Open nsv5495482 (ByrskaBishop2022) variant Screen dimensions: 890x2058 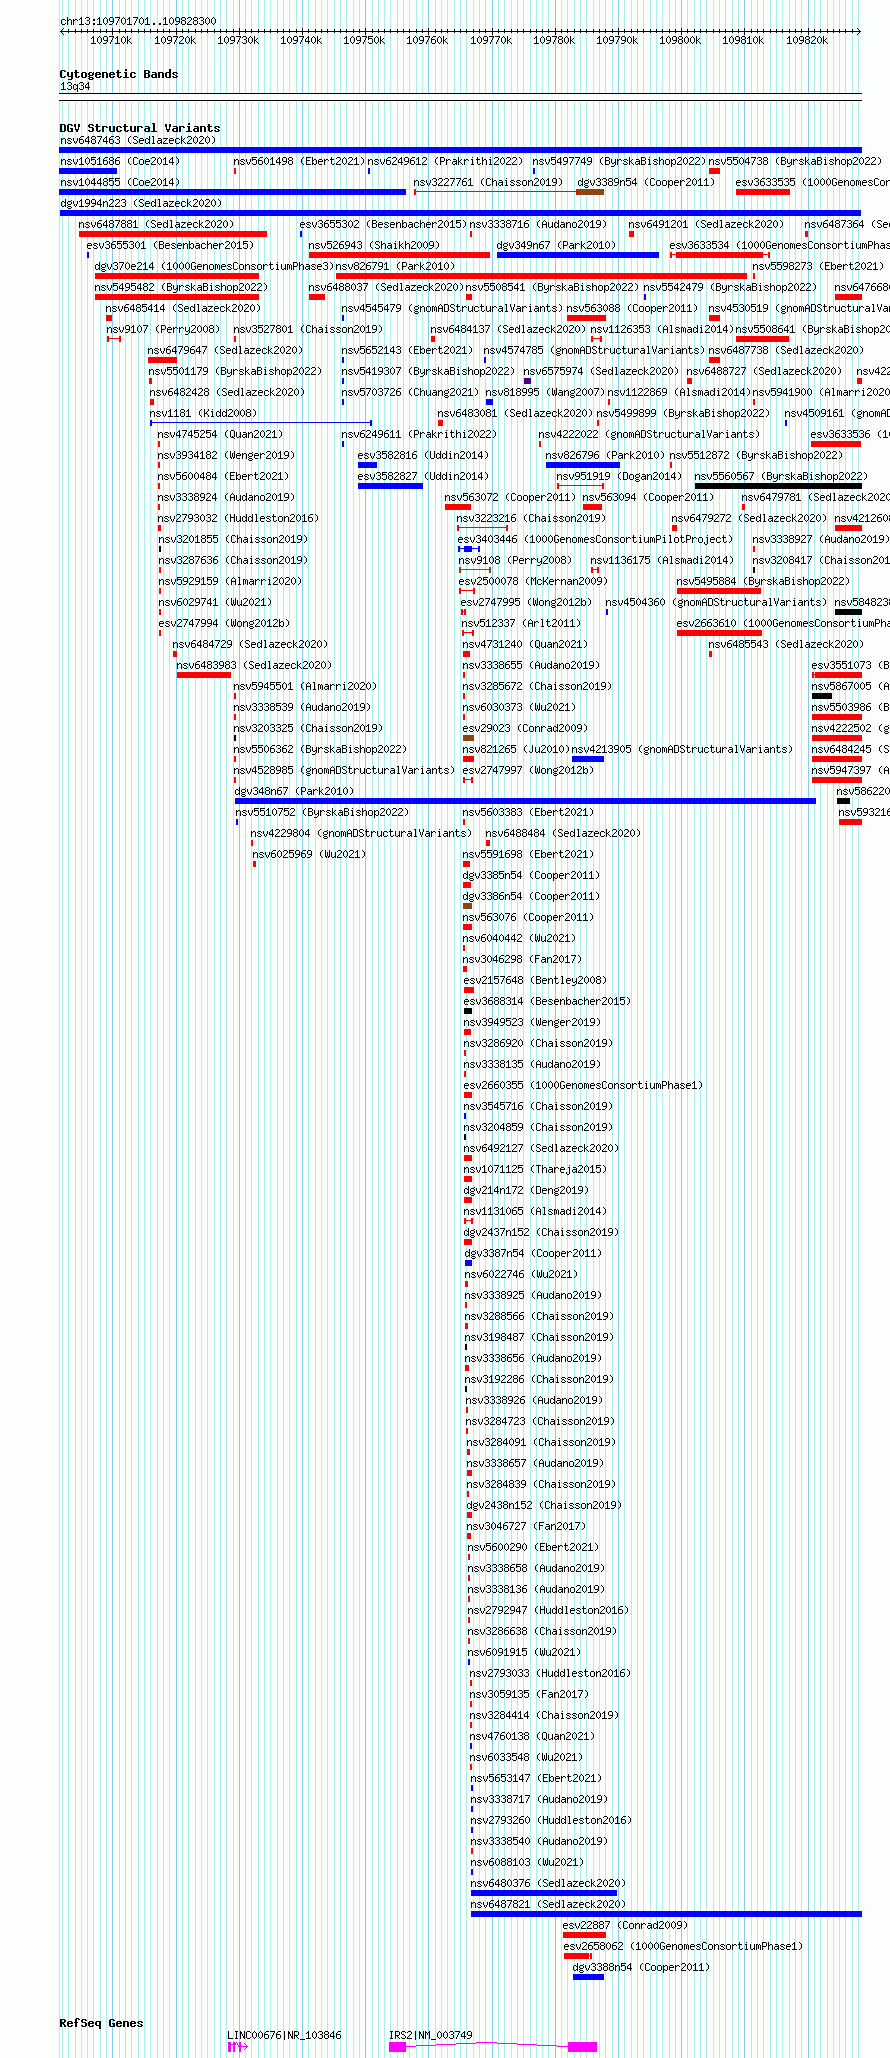click(181, 287)
